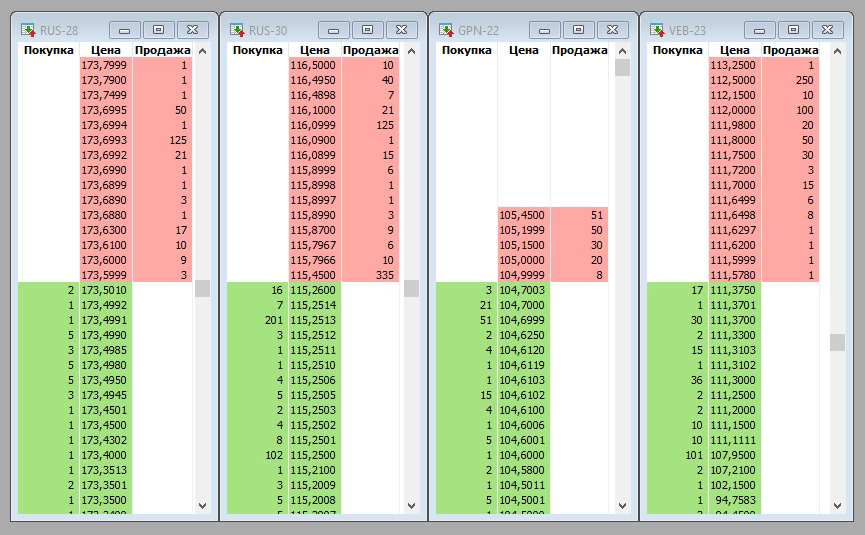Image resolution: width=865 pixels, height=535 pixels.
Task: Select bid price 115,2600 in RUS-30
Action: click(x=315, y=290)
